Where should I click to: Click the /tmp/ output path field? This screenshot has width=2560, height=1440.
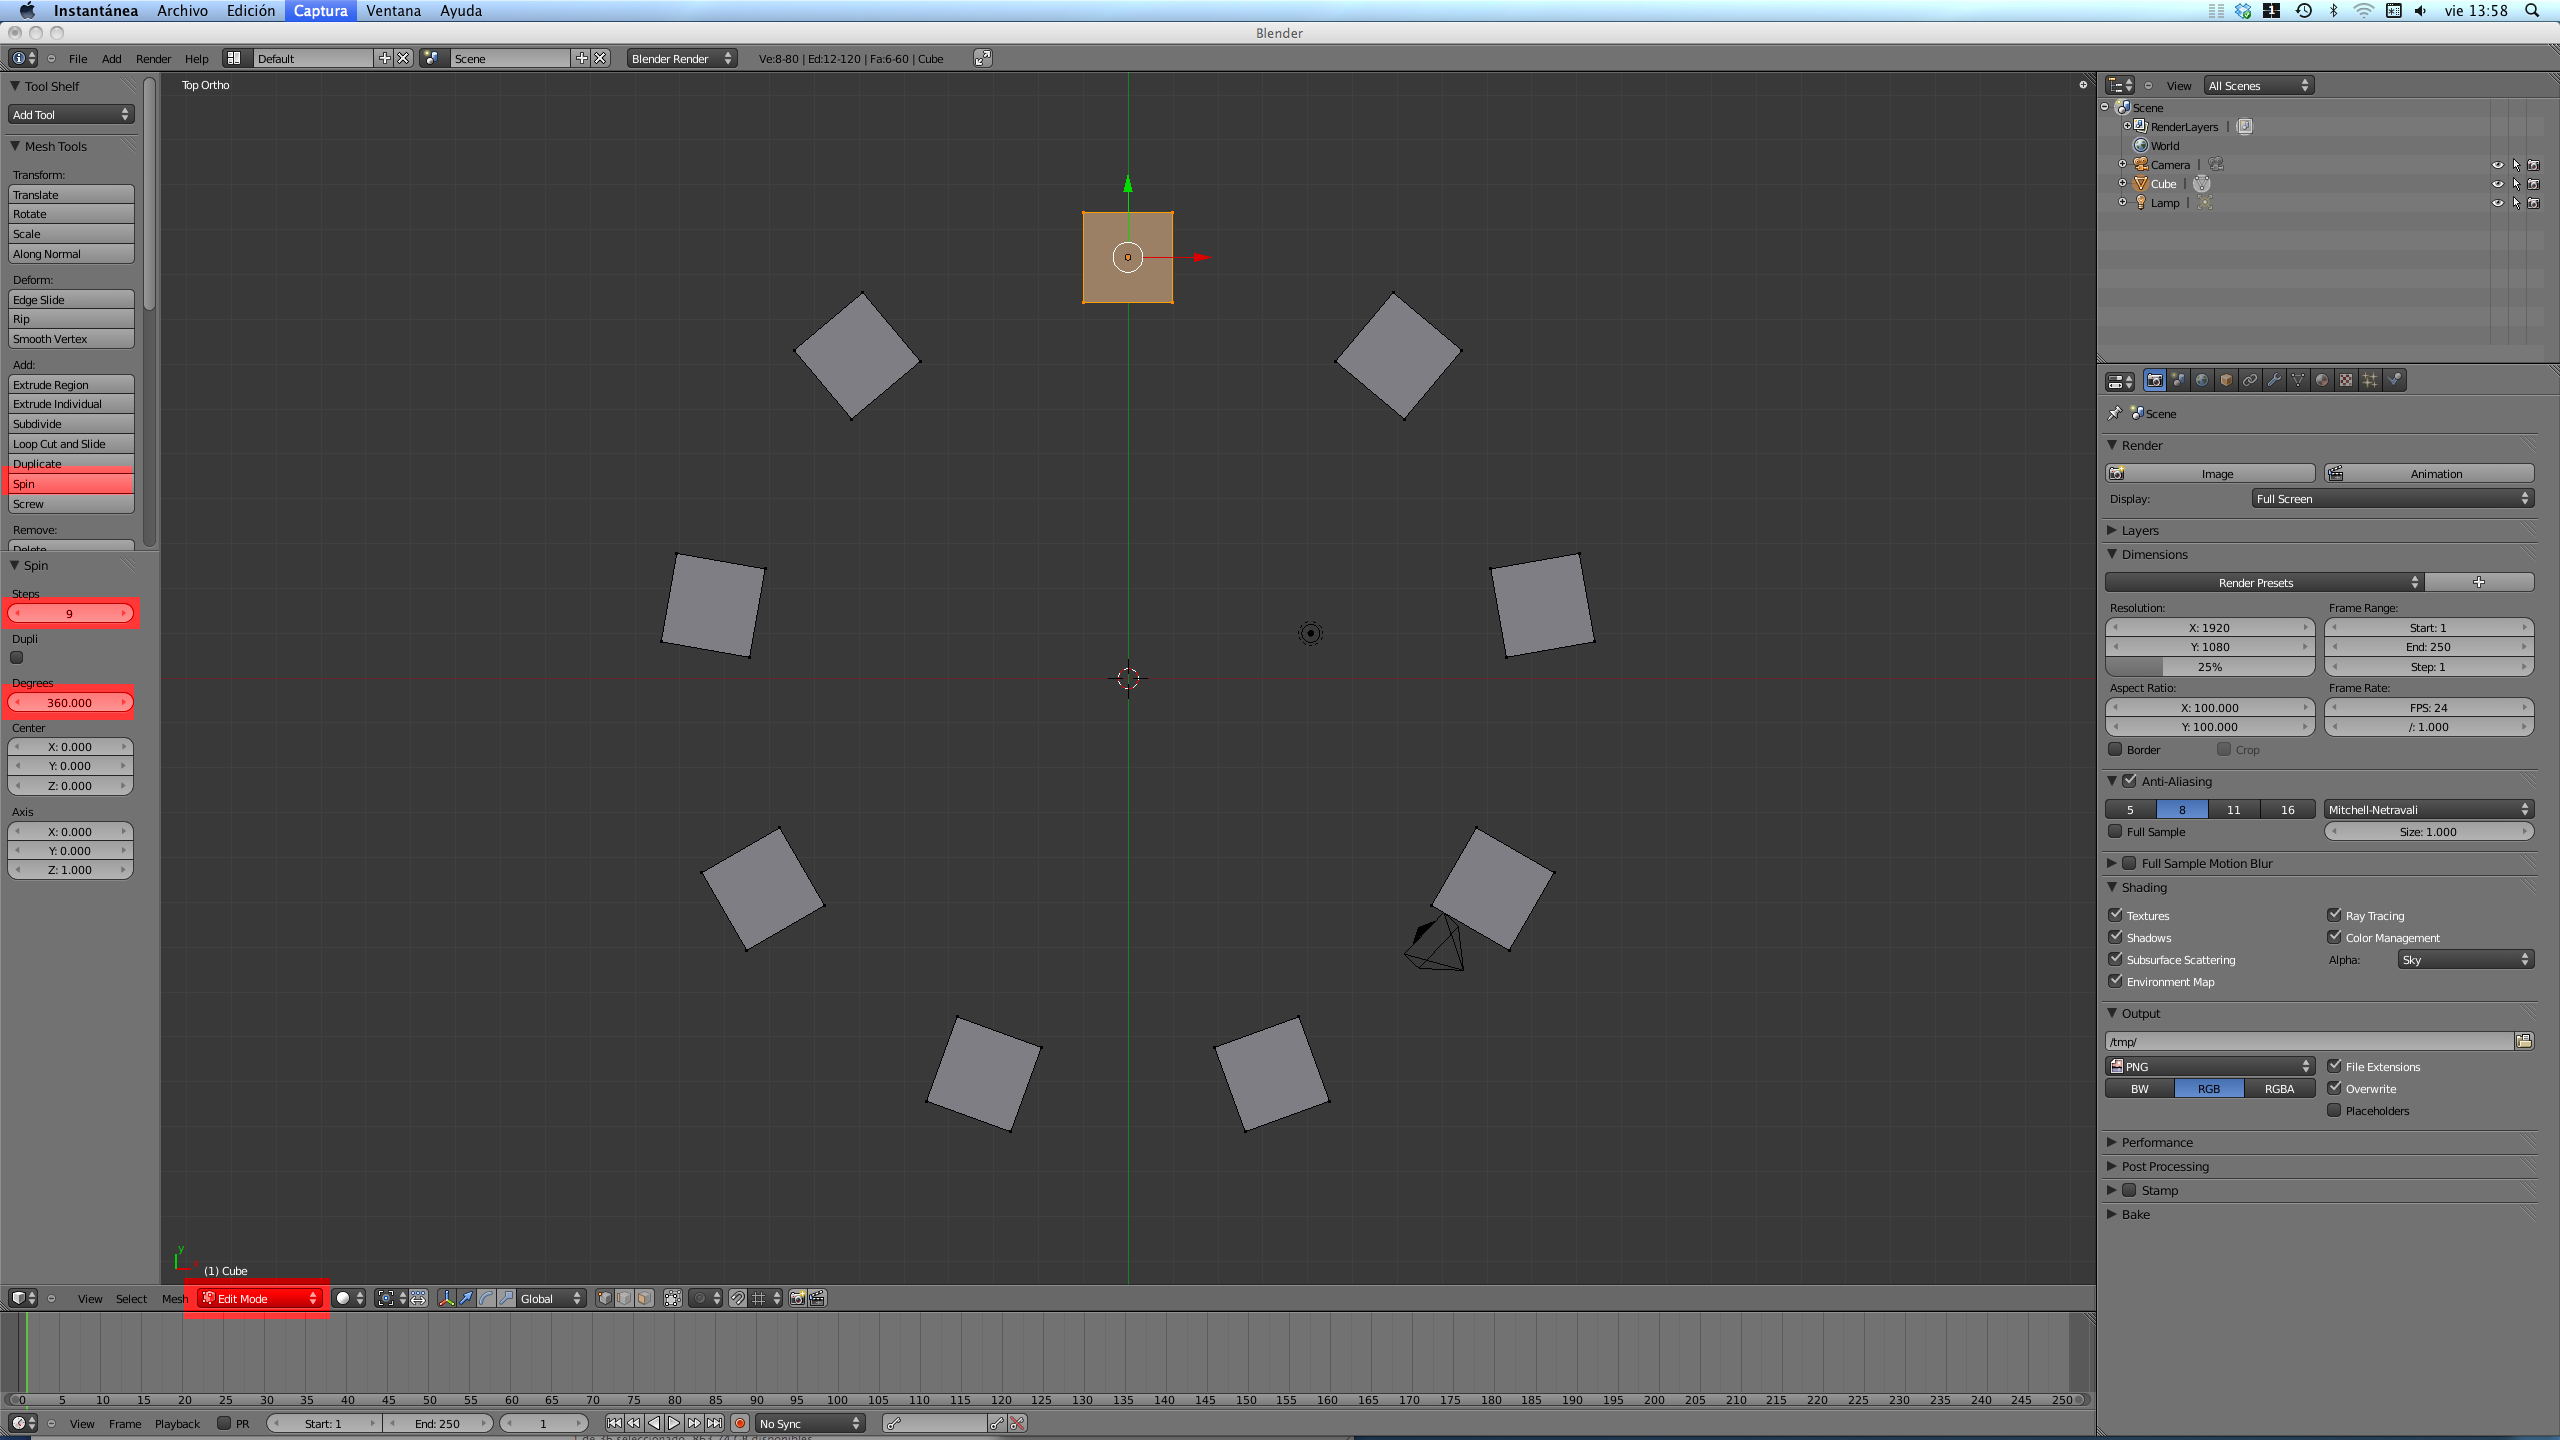pyautogui.click(x=2308, y=1041)
